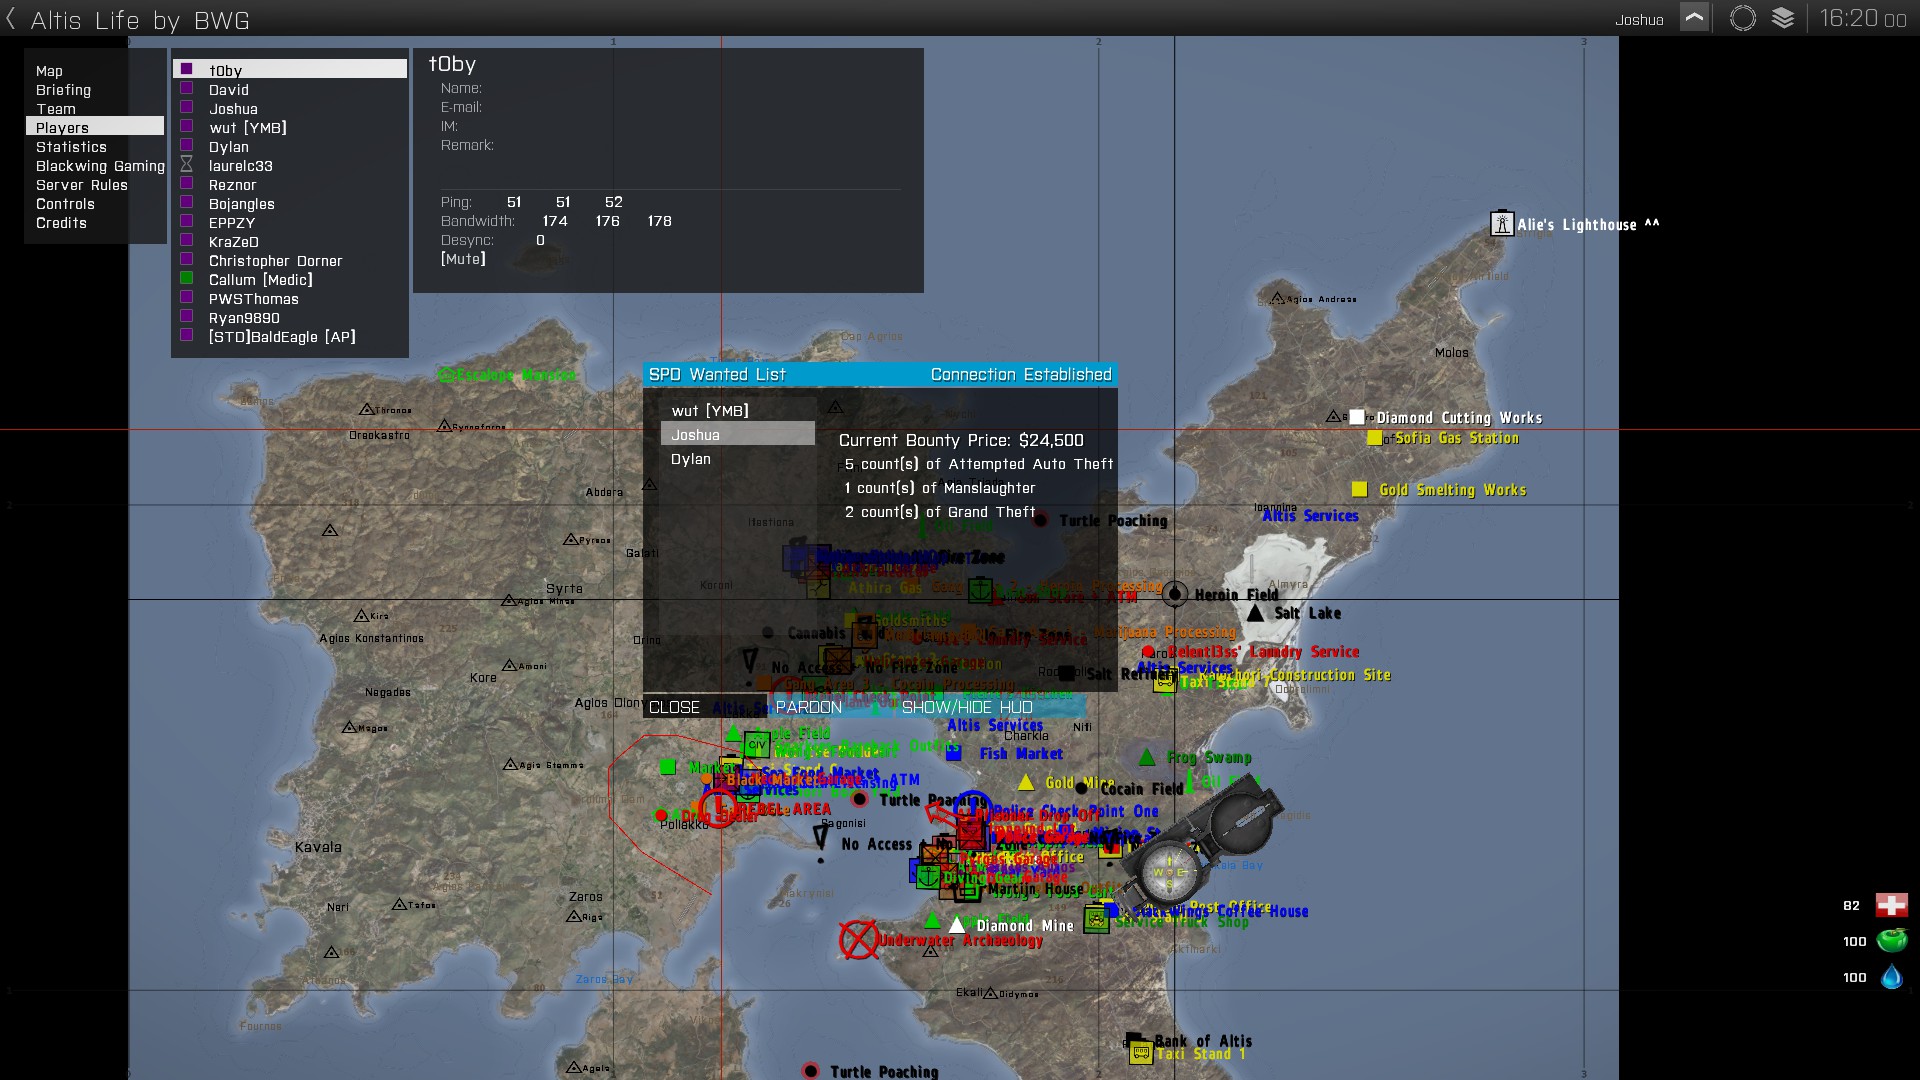Toggle HUD with SHOW/HIDE HUD button
This screenshot has width=1920, height=1080.
966,707
